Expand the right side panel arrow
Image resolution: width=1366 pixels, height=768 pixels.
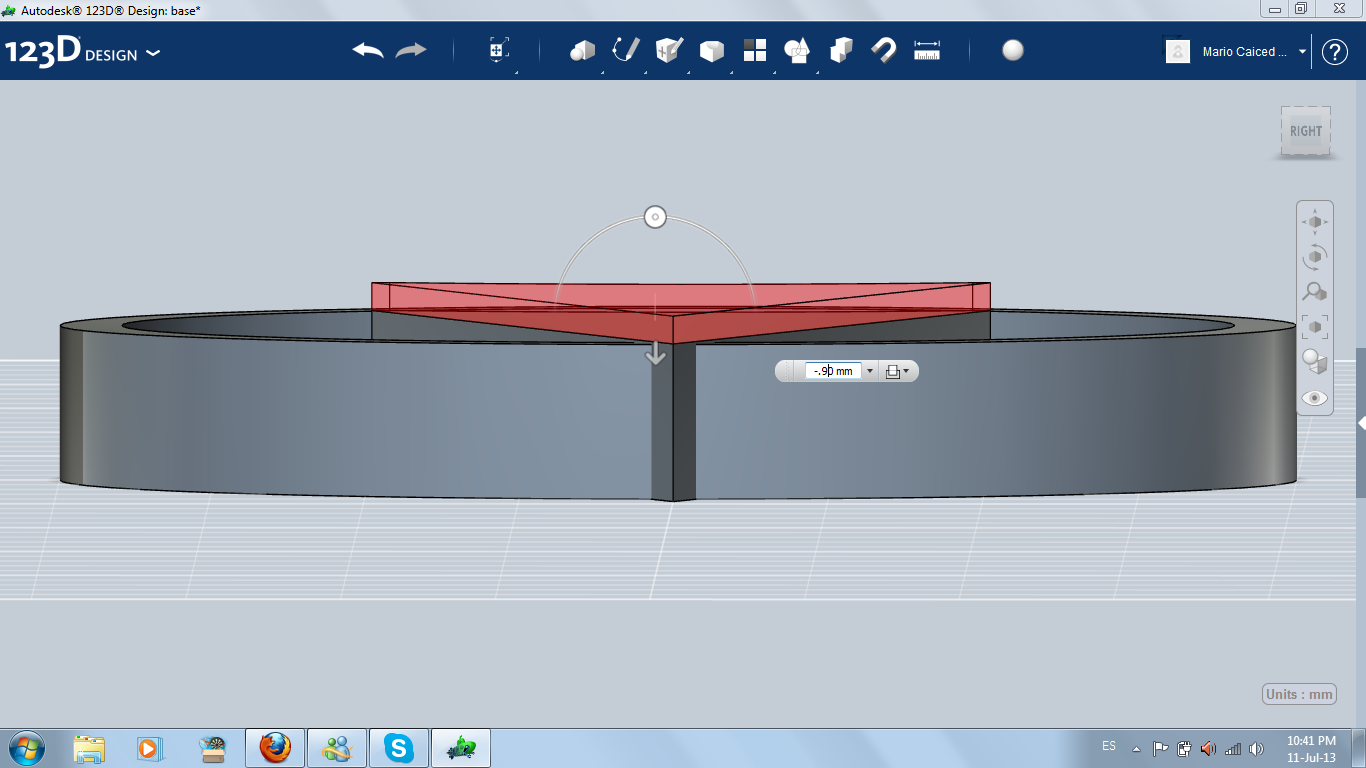[1361, 423]
